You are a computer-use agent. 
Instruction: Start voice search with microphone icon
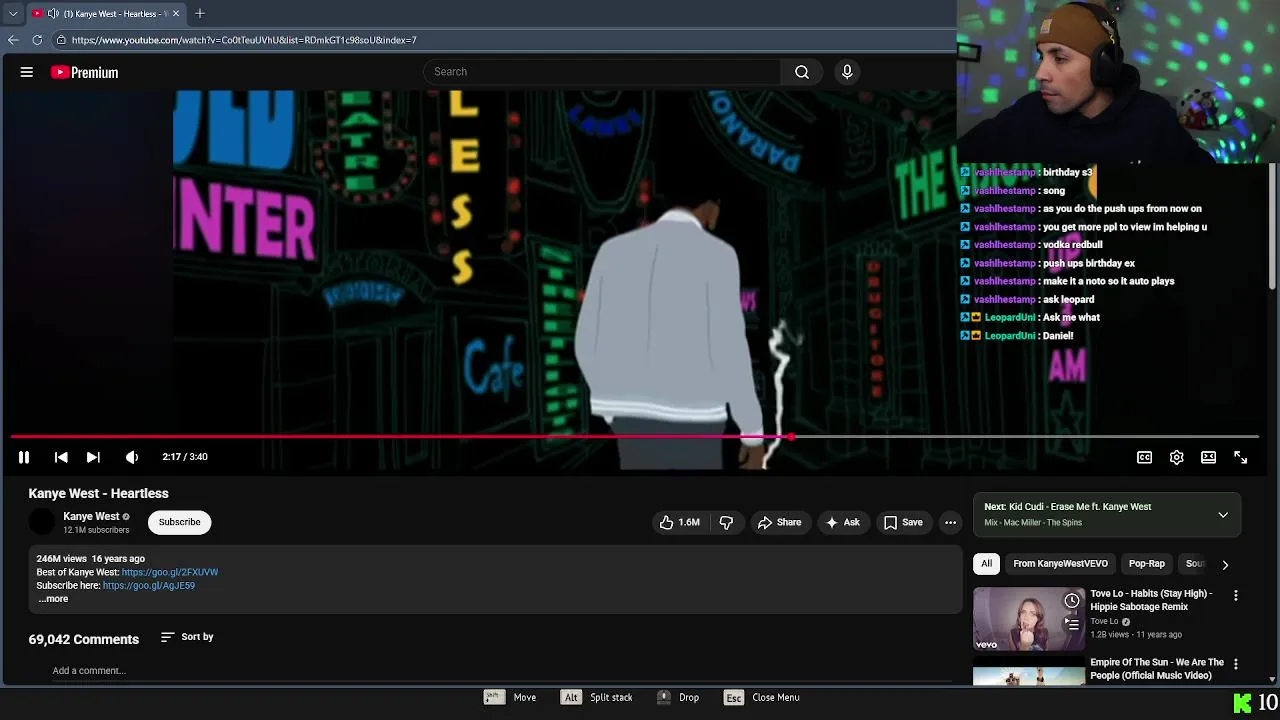click(847, 72)
